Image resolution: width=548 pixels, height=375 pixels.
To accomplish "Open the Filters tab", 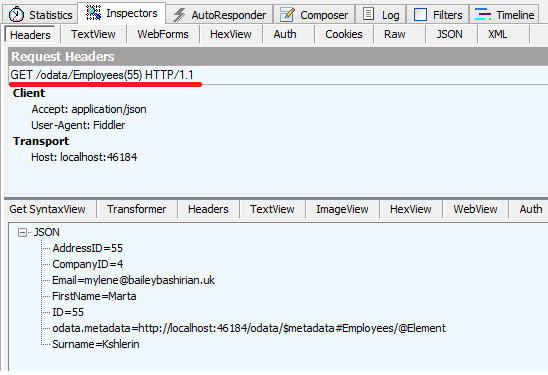I will [x=438, y=15].
